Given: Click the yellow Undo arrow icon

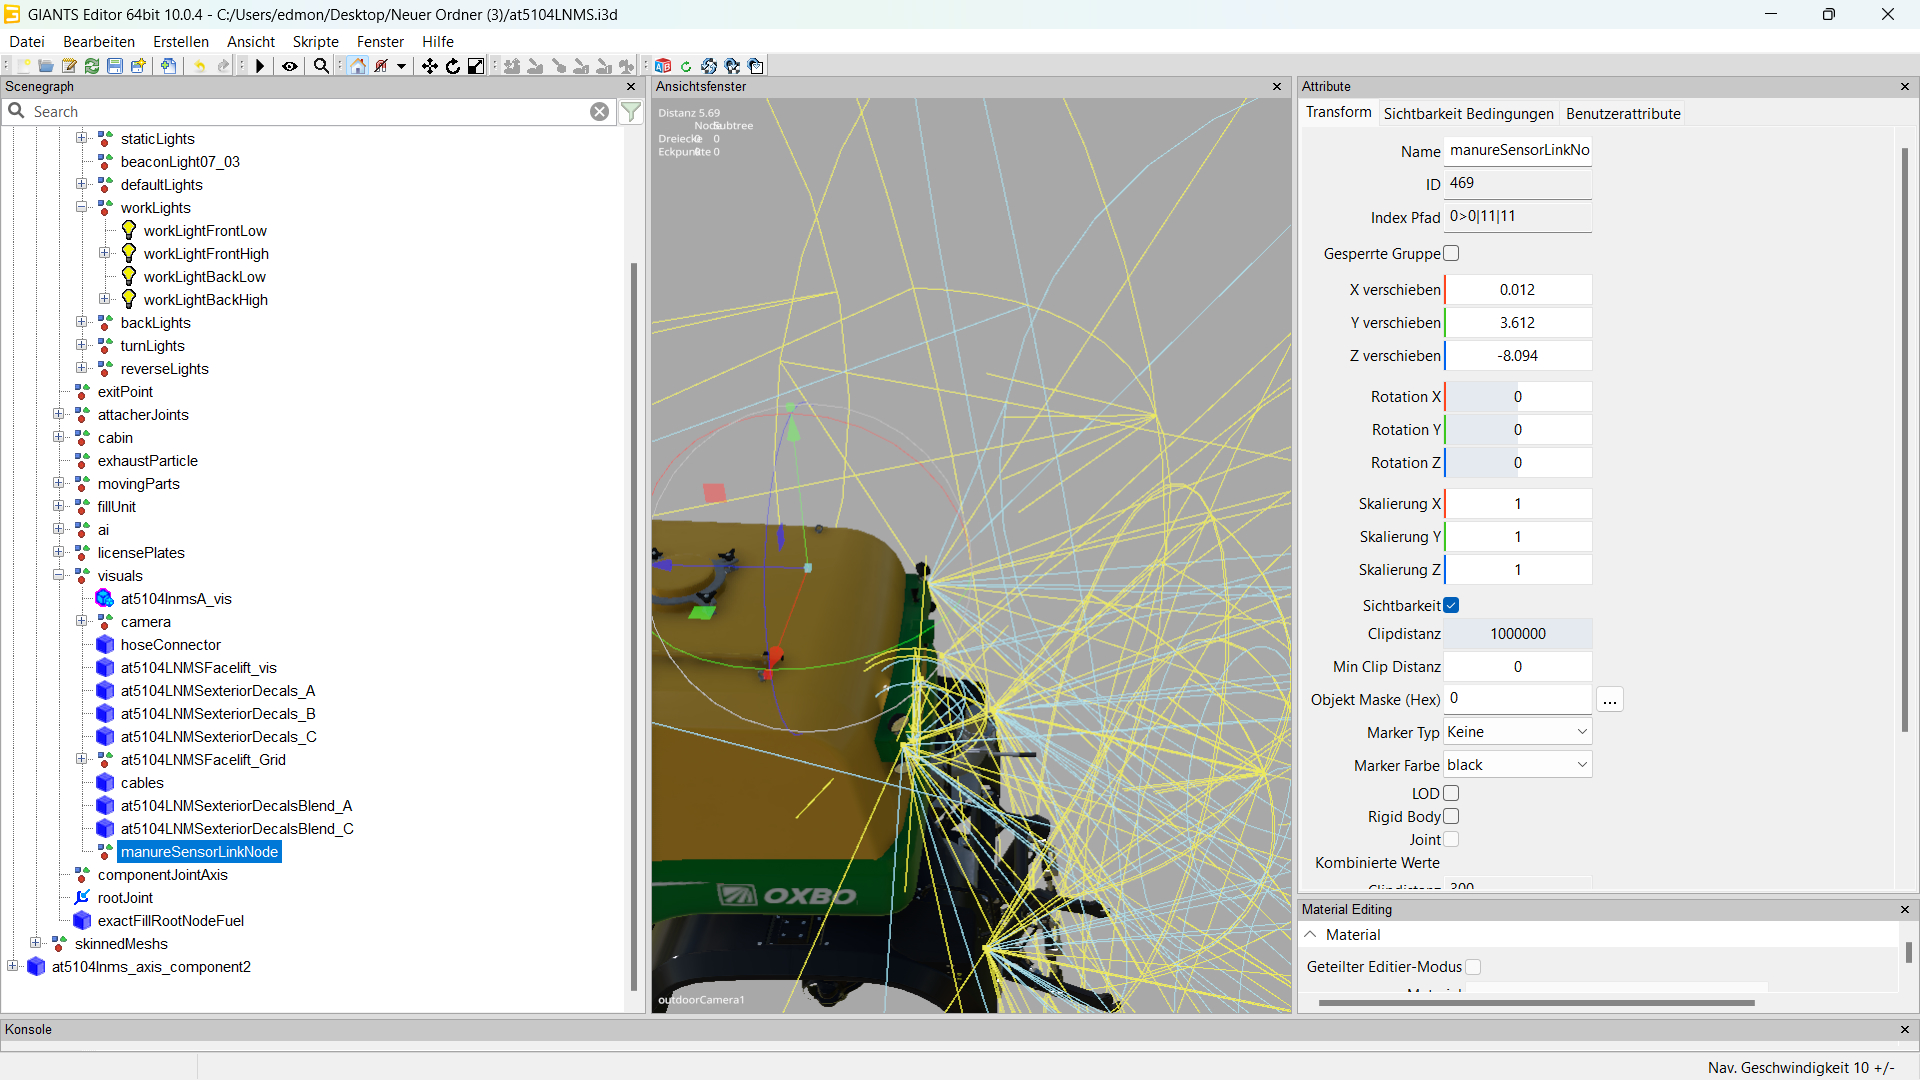Looking at the screenshot, I should (200, 66).
